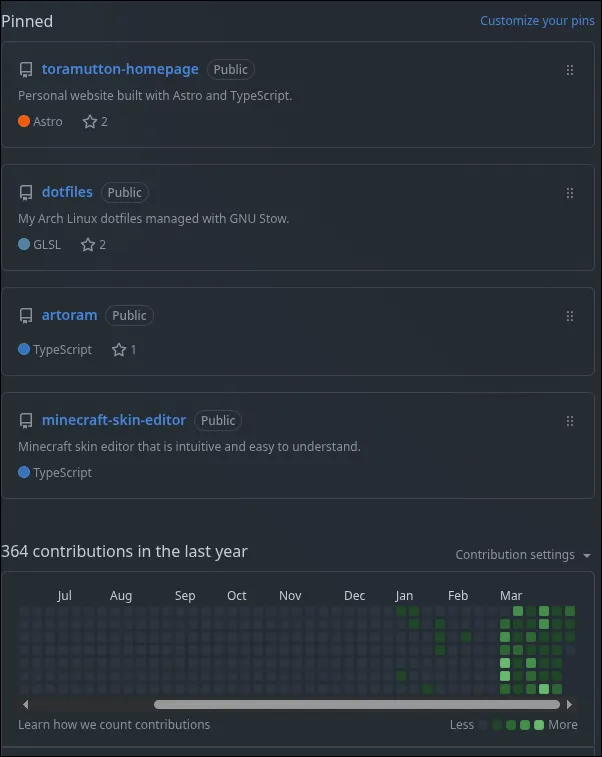This screenshot has height=757, width=602.
Task: Open the minecraft-skin-editor repository
Action: pyautogui.click(x=114, y=420)
